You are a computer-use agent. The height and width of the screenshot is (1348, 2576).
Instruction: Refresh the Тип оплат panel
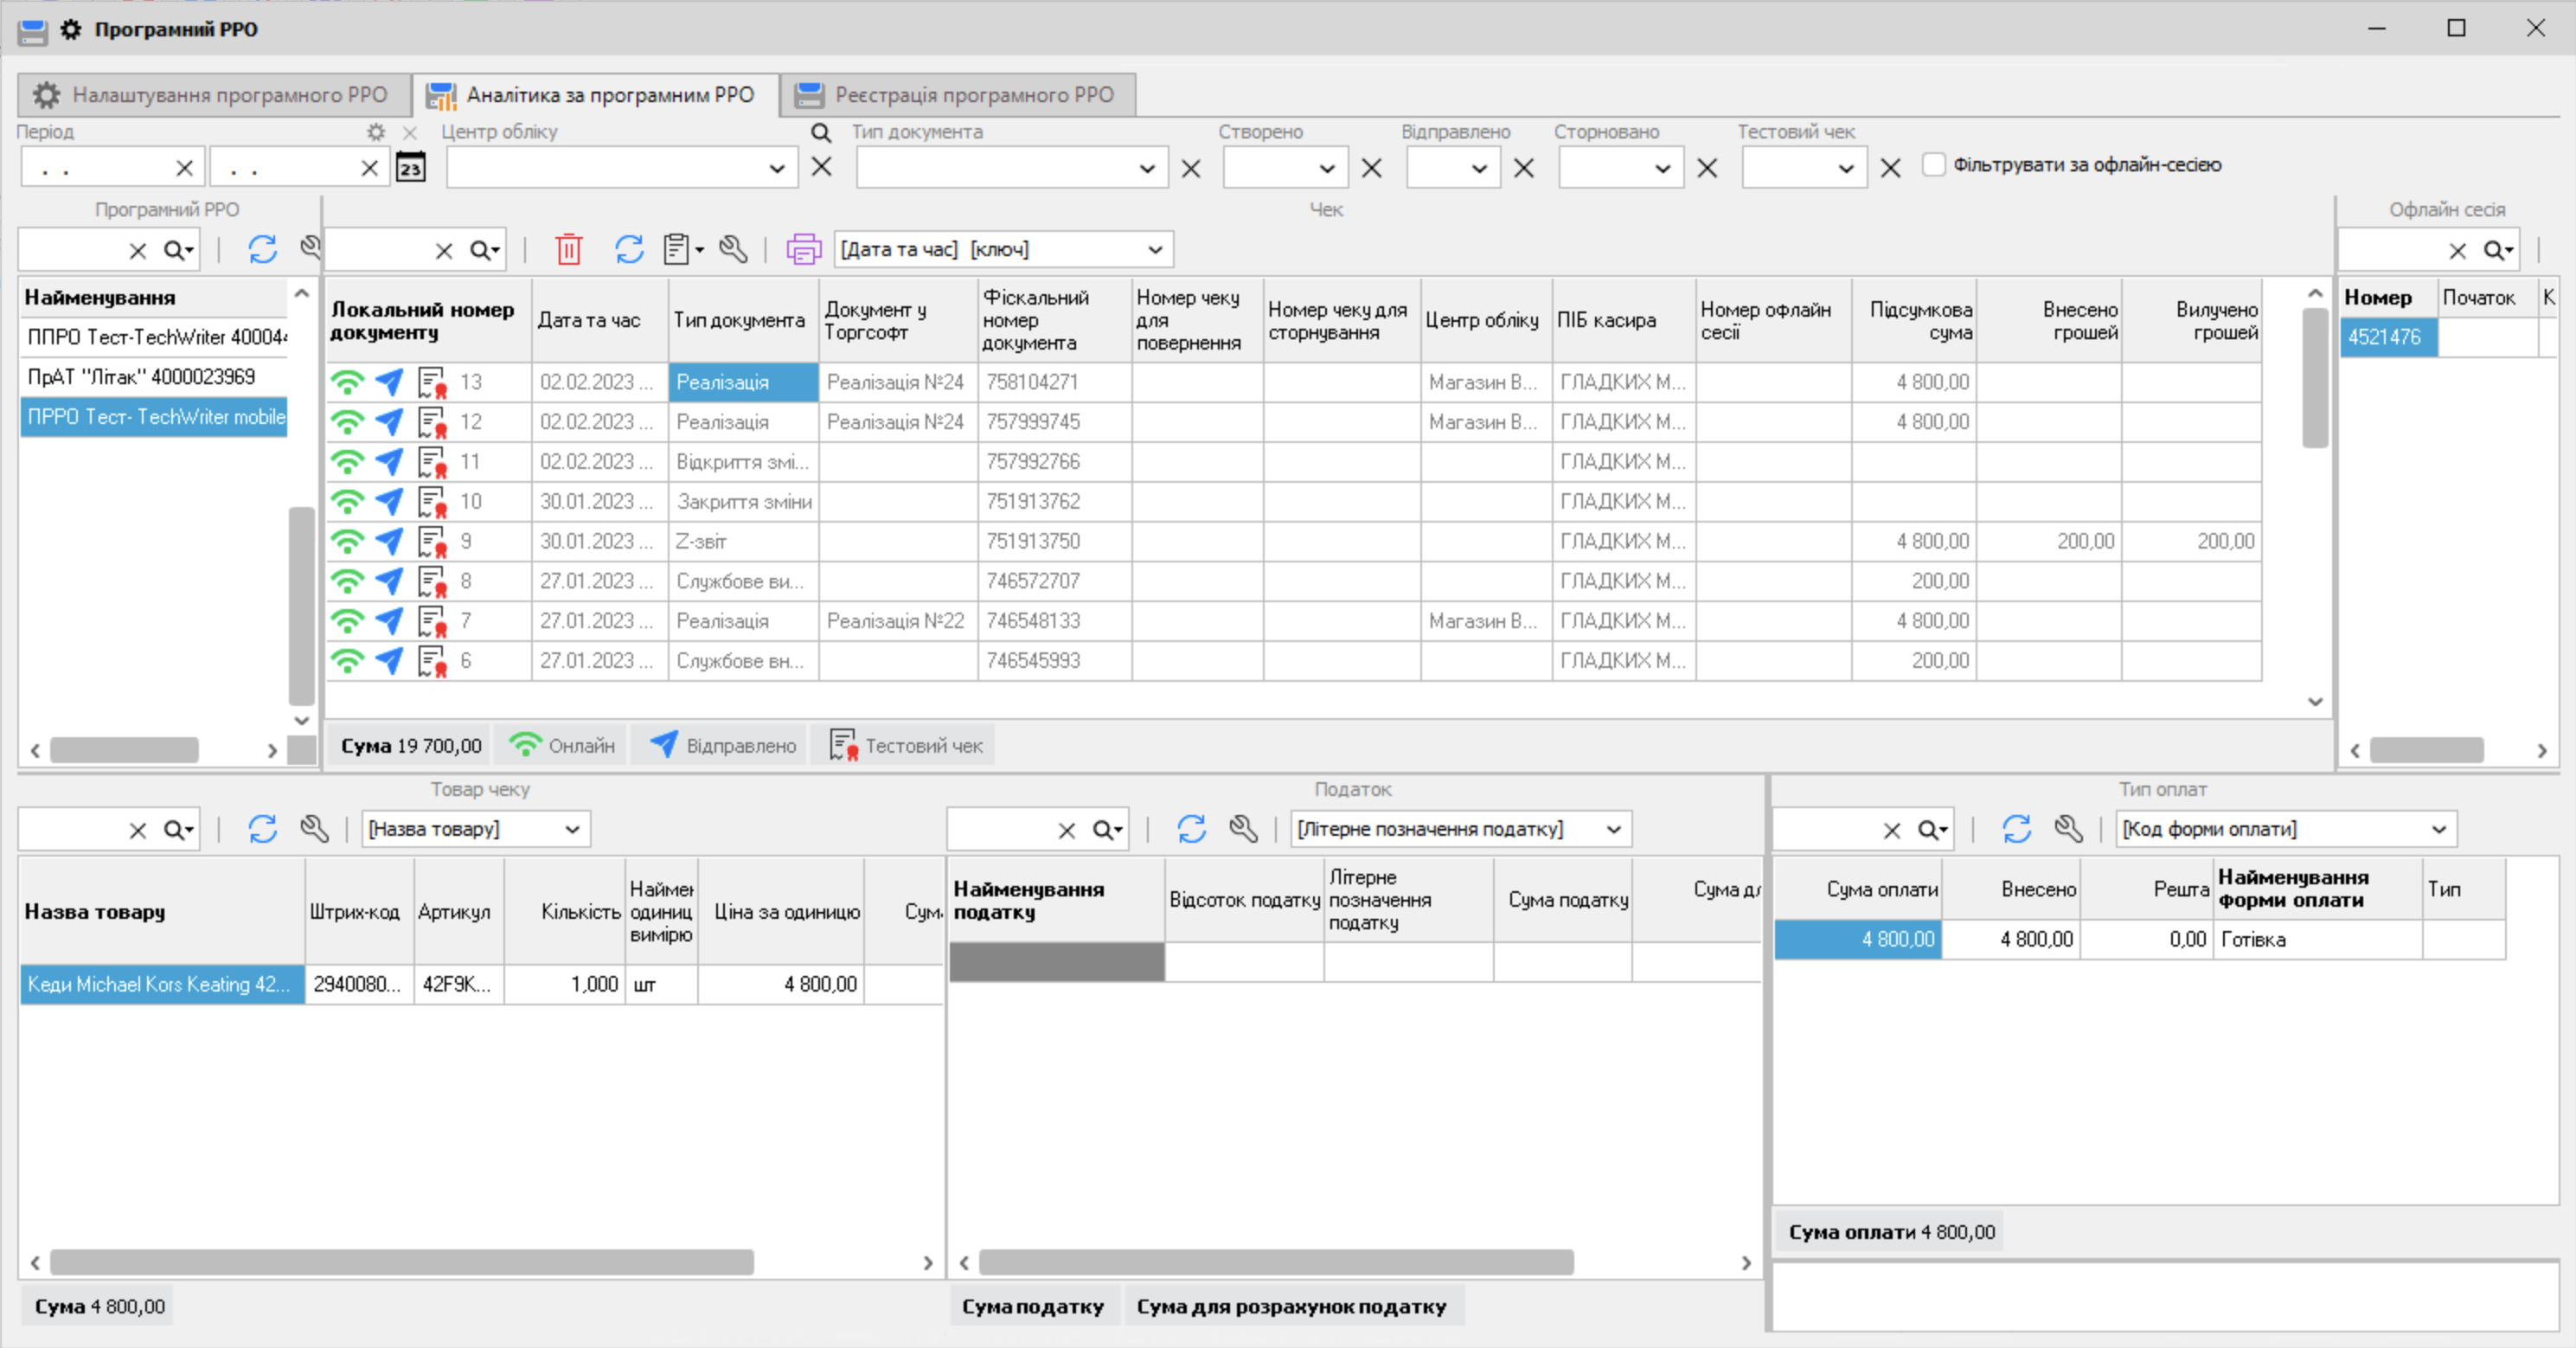(x=2016, y=829)
